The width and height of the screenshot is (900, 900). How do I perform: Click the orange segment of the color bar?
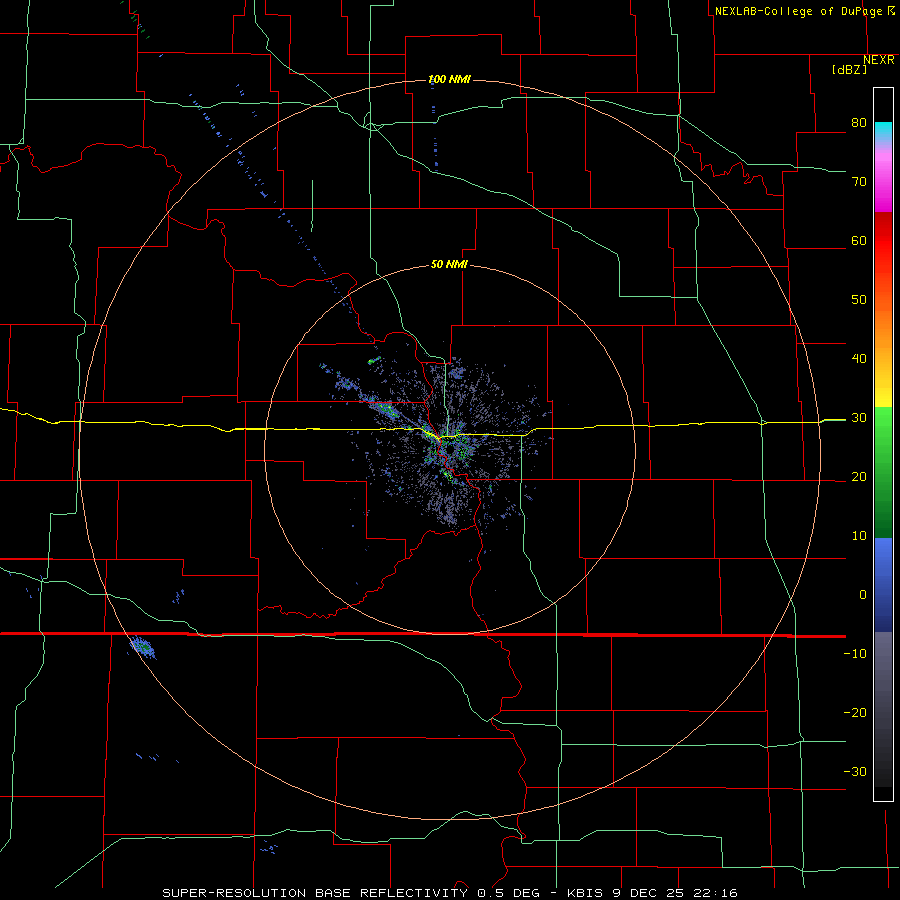tap(883, 333)
